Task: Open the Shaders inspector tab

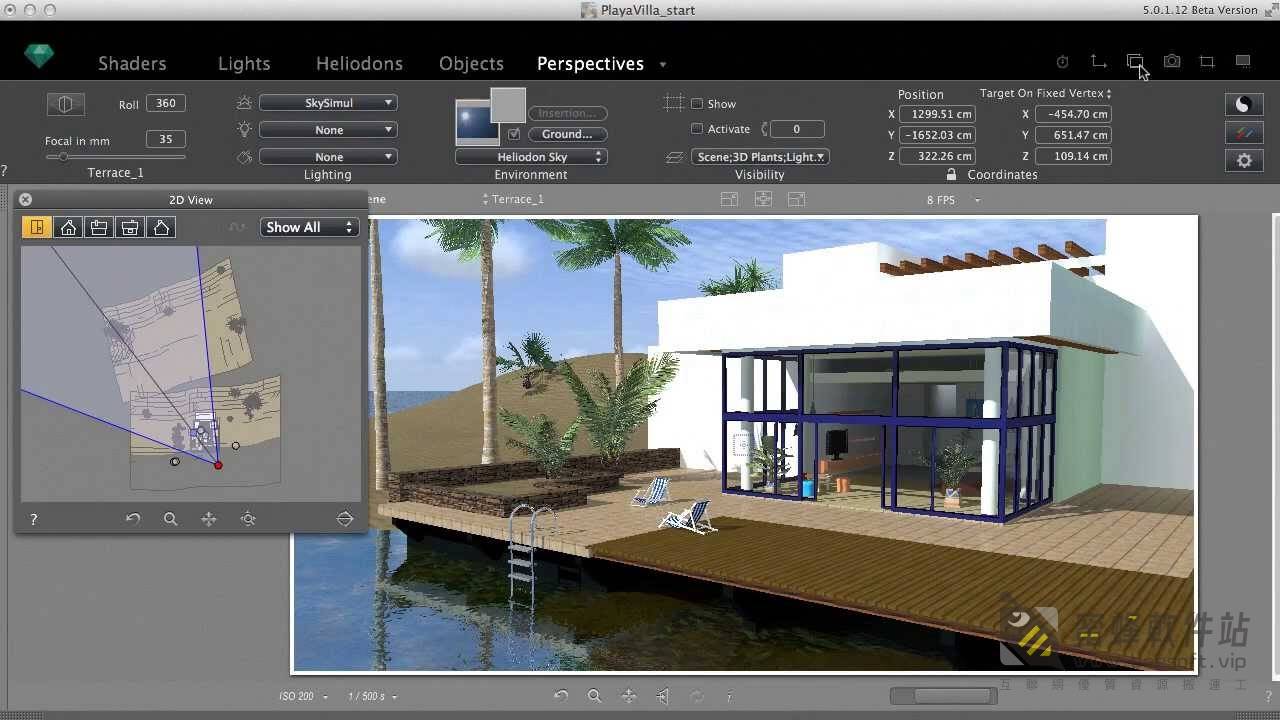Action: point(132,63)
